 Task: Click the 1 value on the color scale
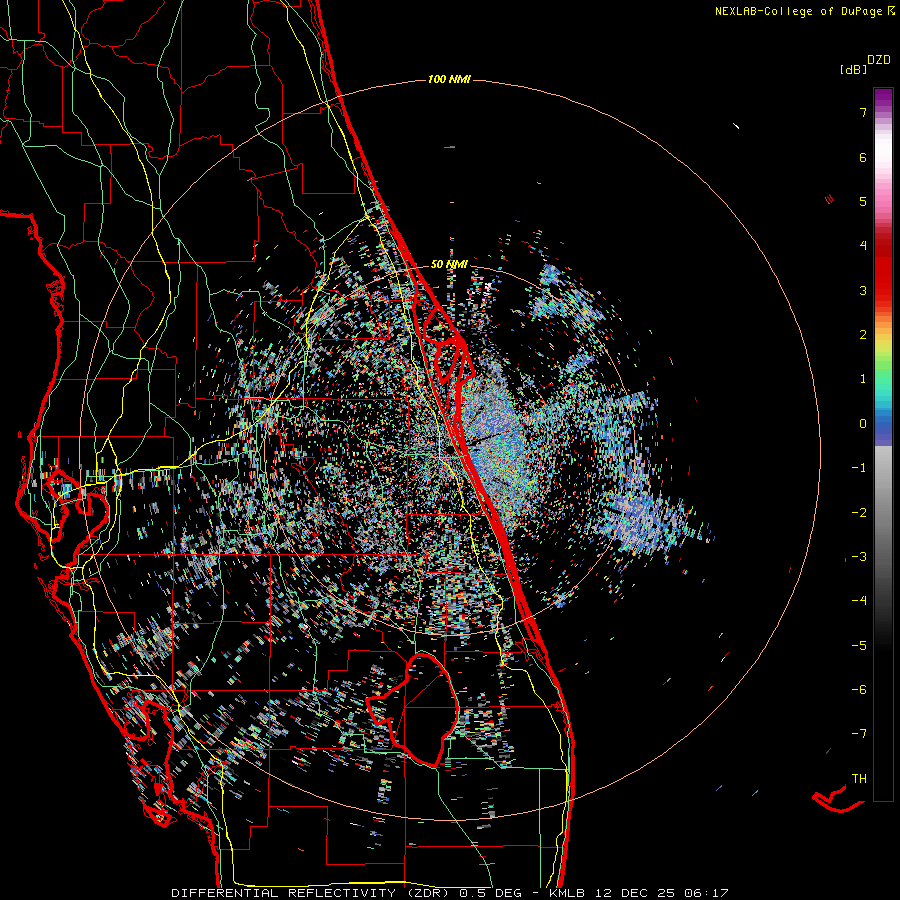click(x=863, y=379)
